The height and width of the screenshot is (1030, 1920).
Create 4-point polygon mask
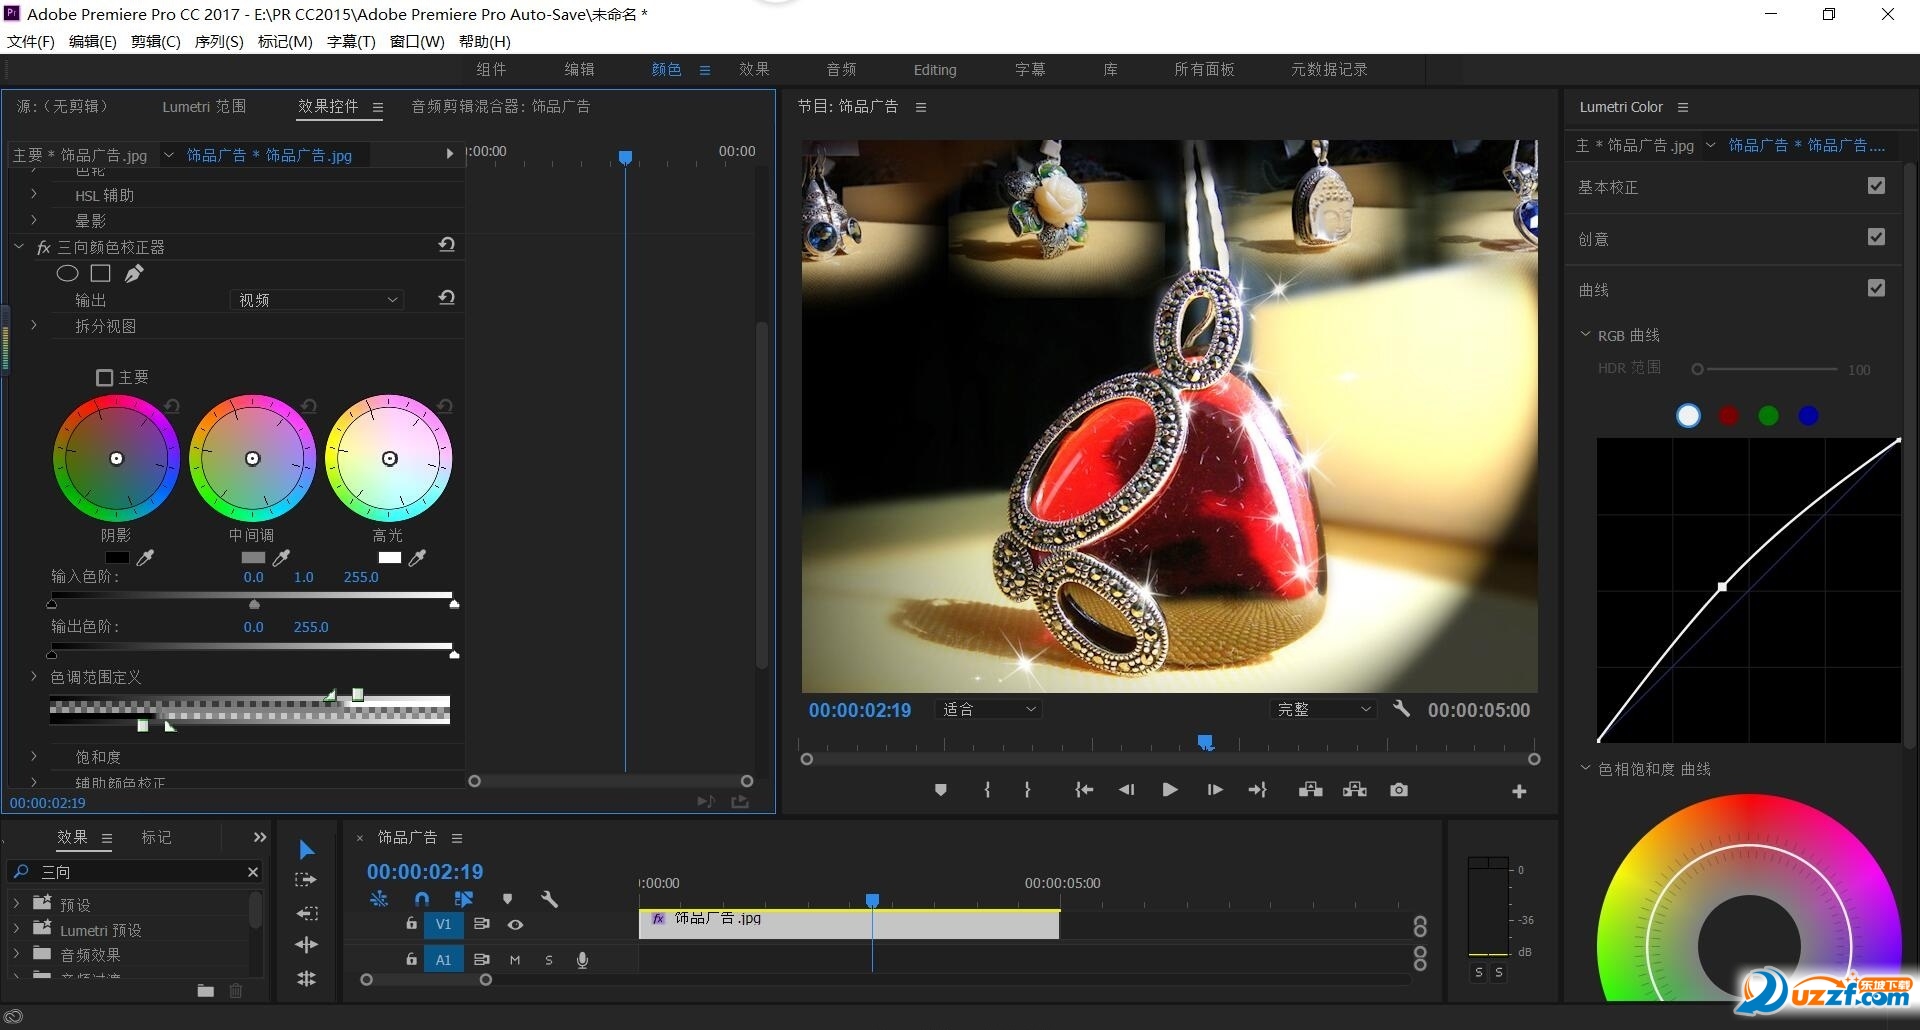100,273
